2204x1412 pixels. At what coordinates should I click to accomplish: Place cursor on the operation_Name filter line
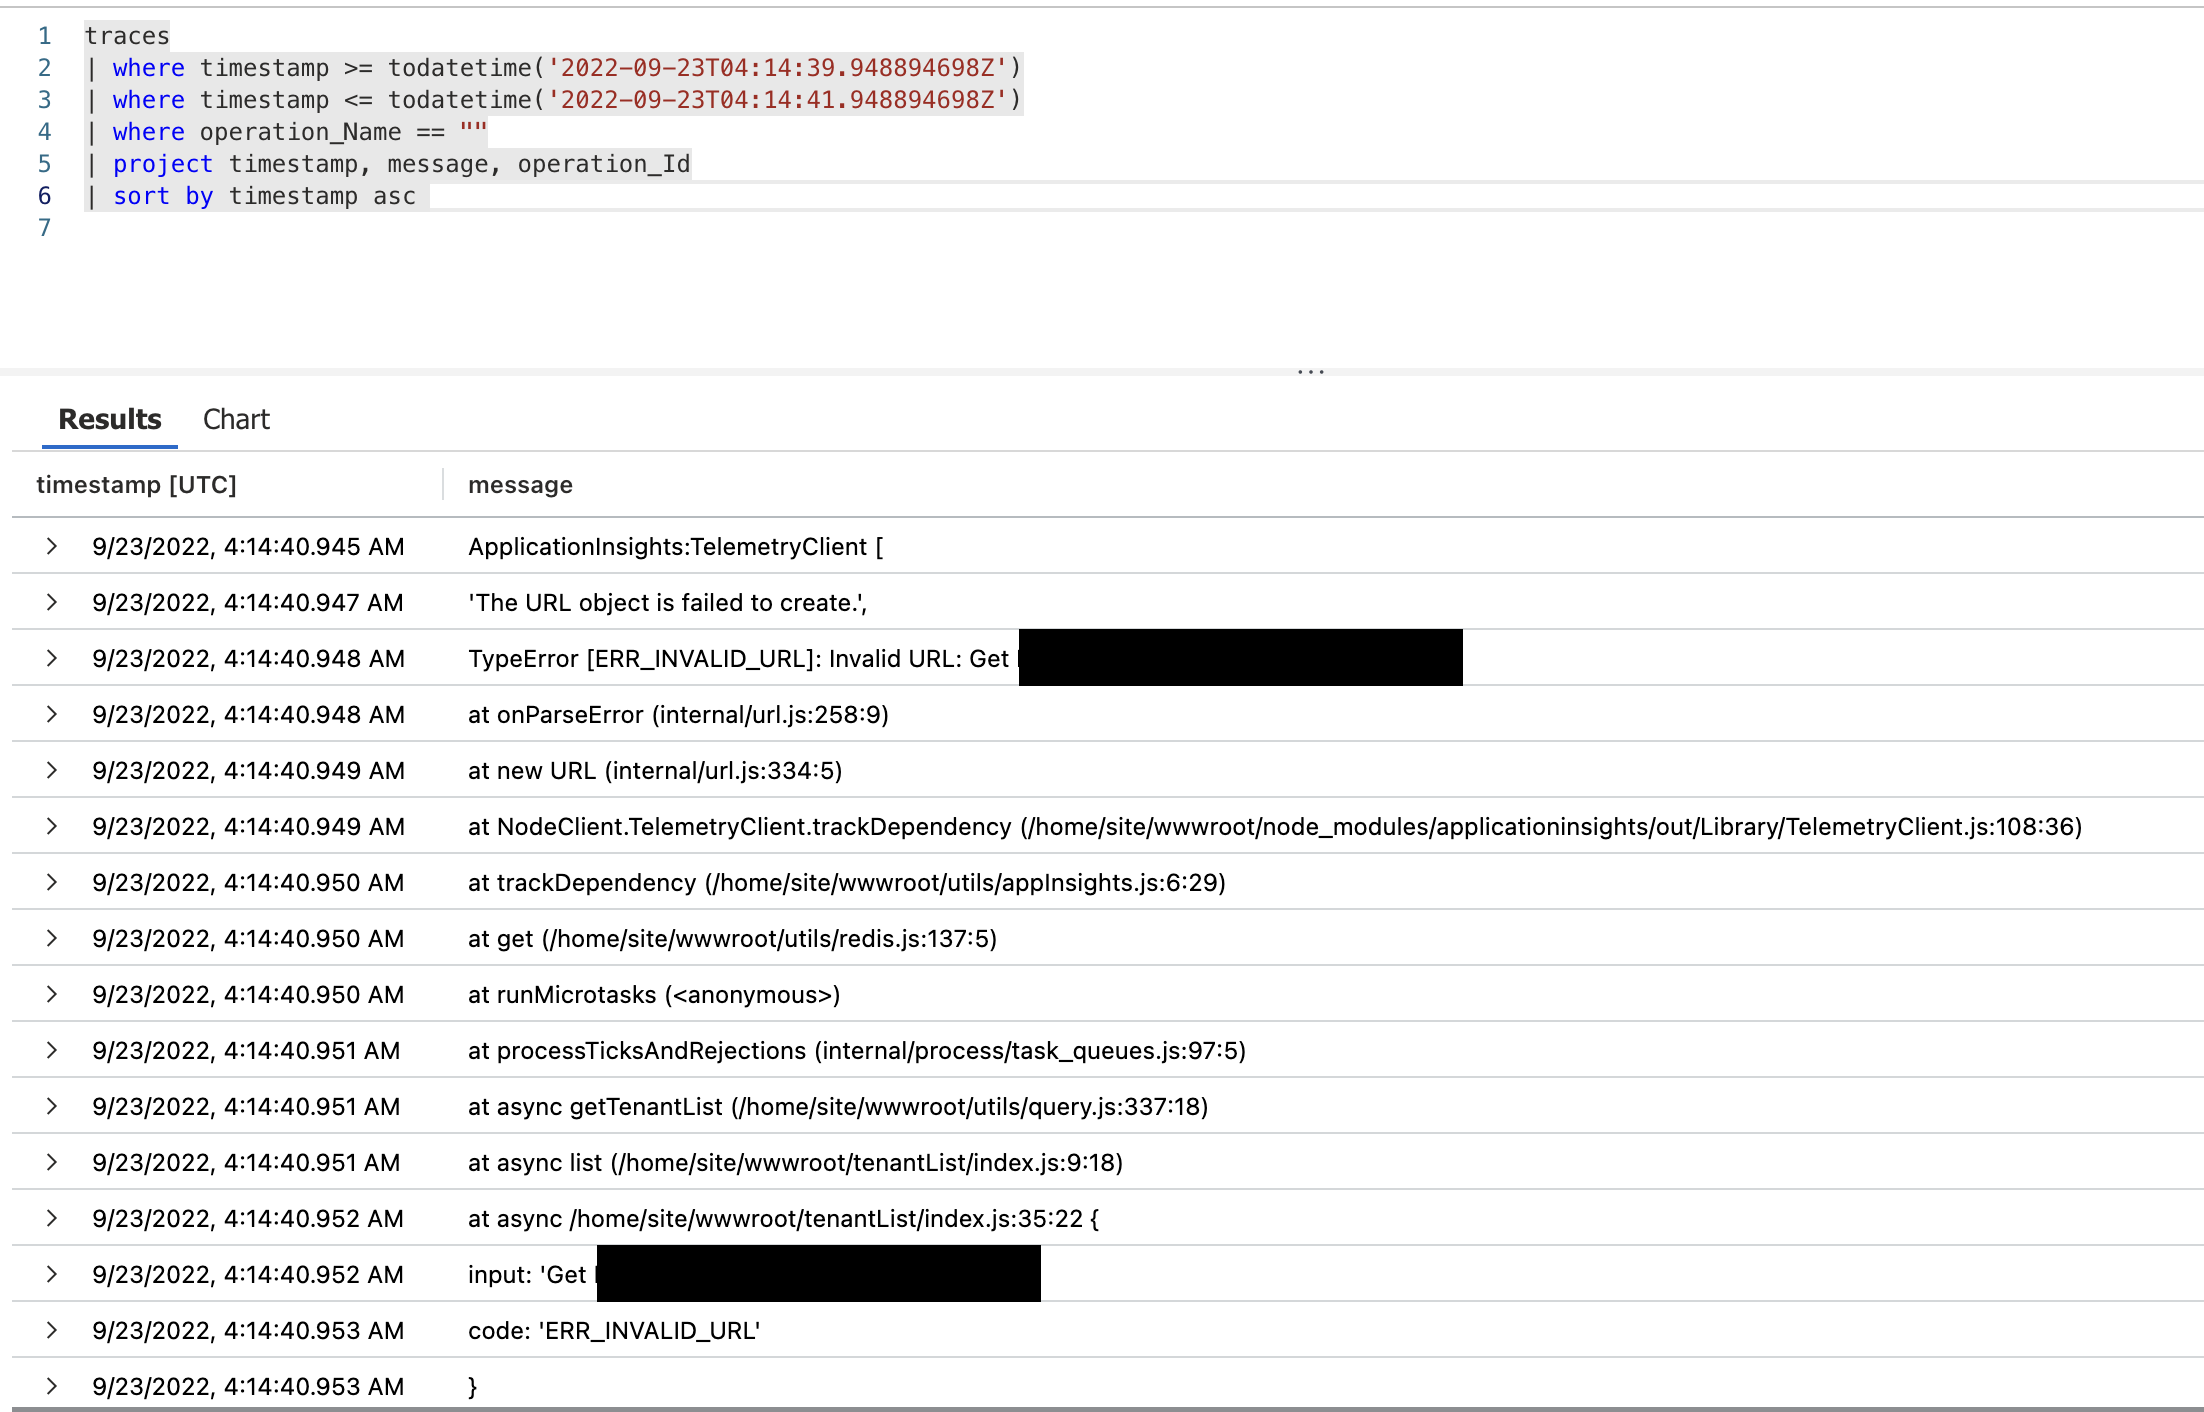click(300, 131)
